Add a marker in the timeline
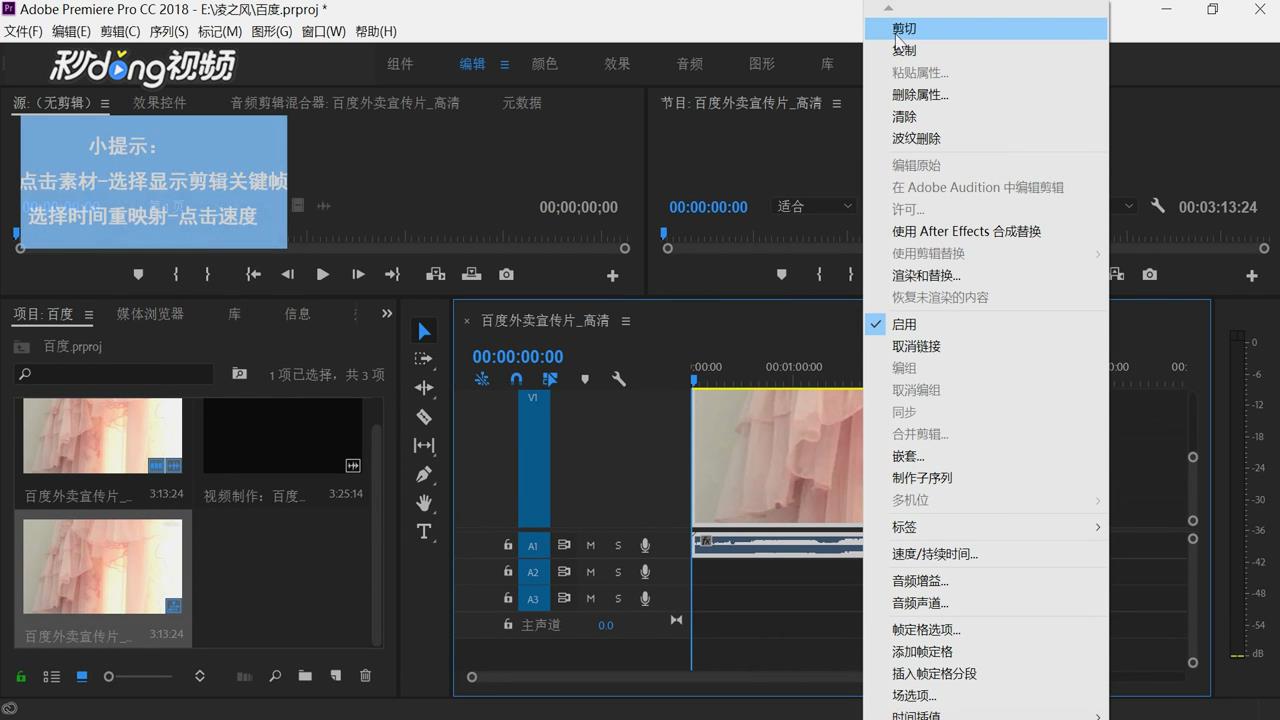The width and height of the screenshot is (1280, 720). click(585, 379)
